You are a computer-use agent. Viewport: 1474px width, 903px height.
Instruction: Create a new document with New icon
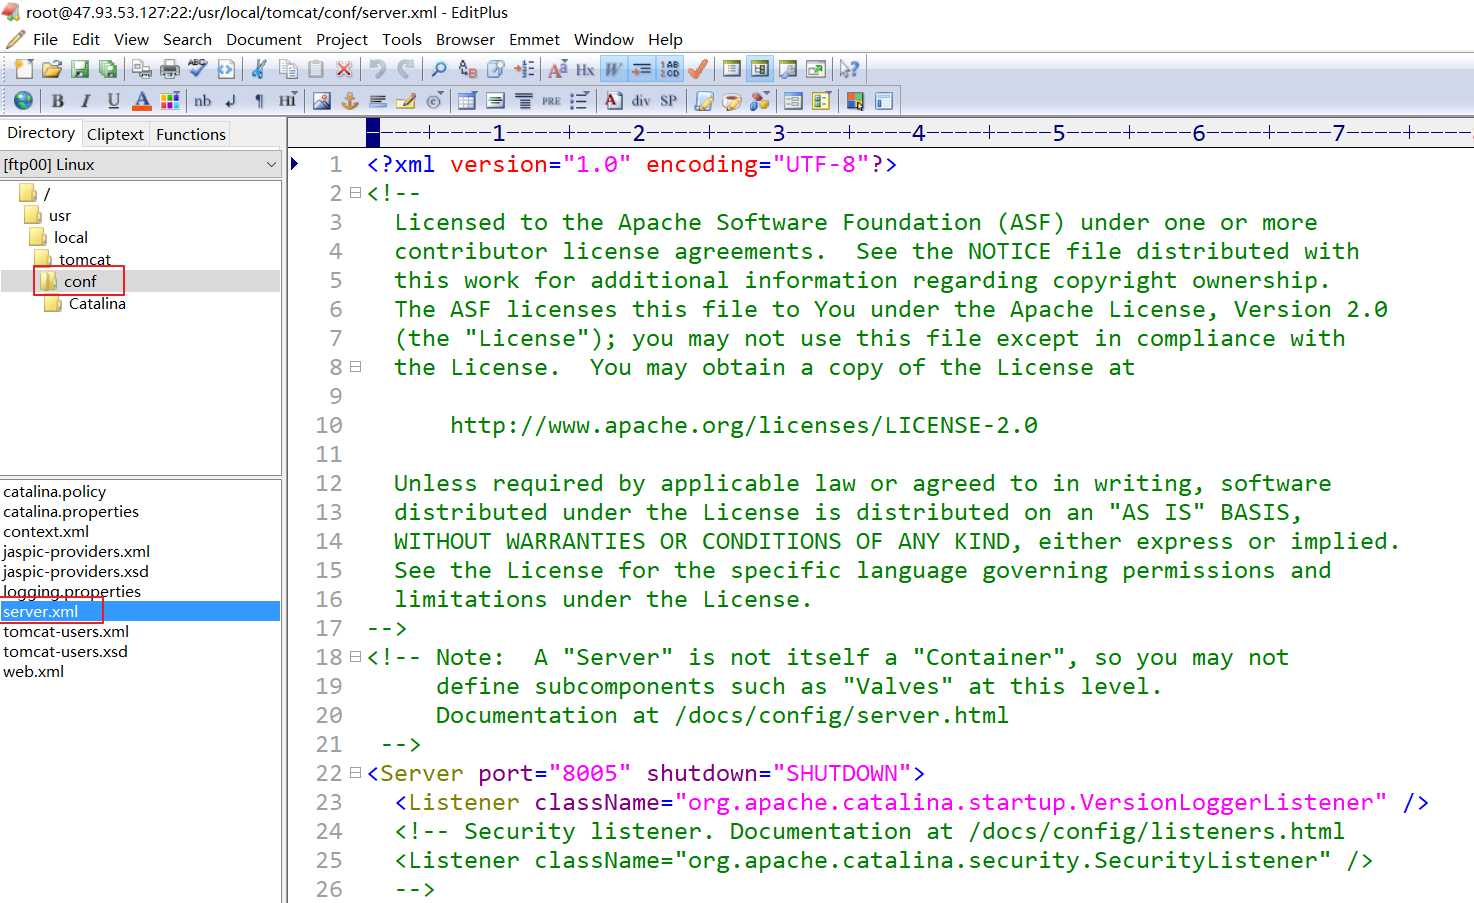[24, 69]
